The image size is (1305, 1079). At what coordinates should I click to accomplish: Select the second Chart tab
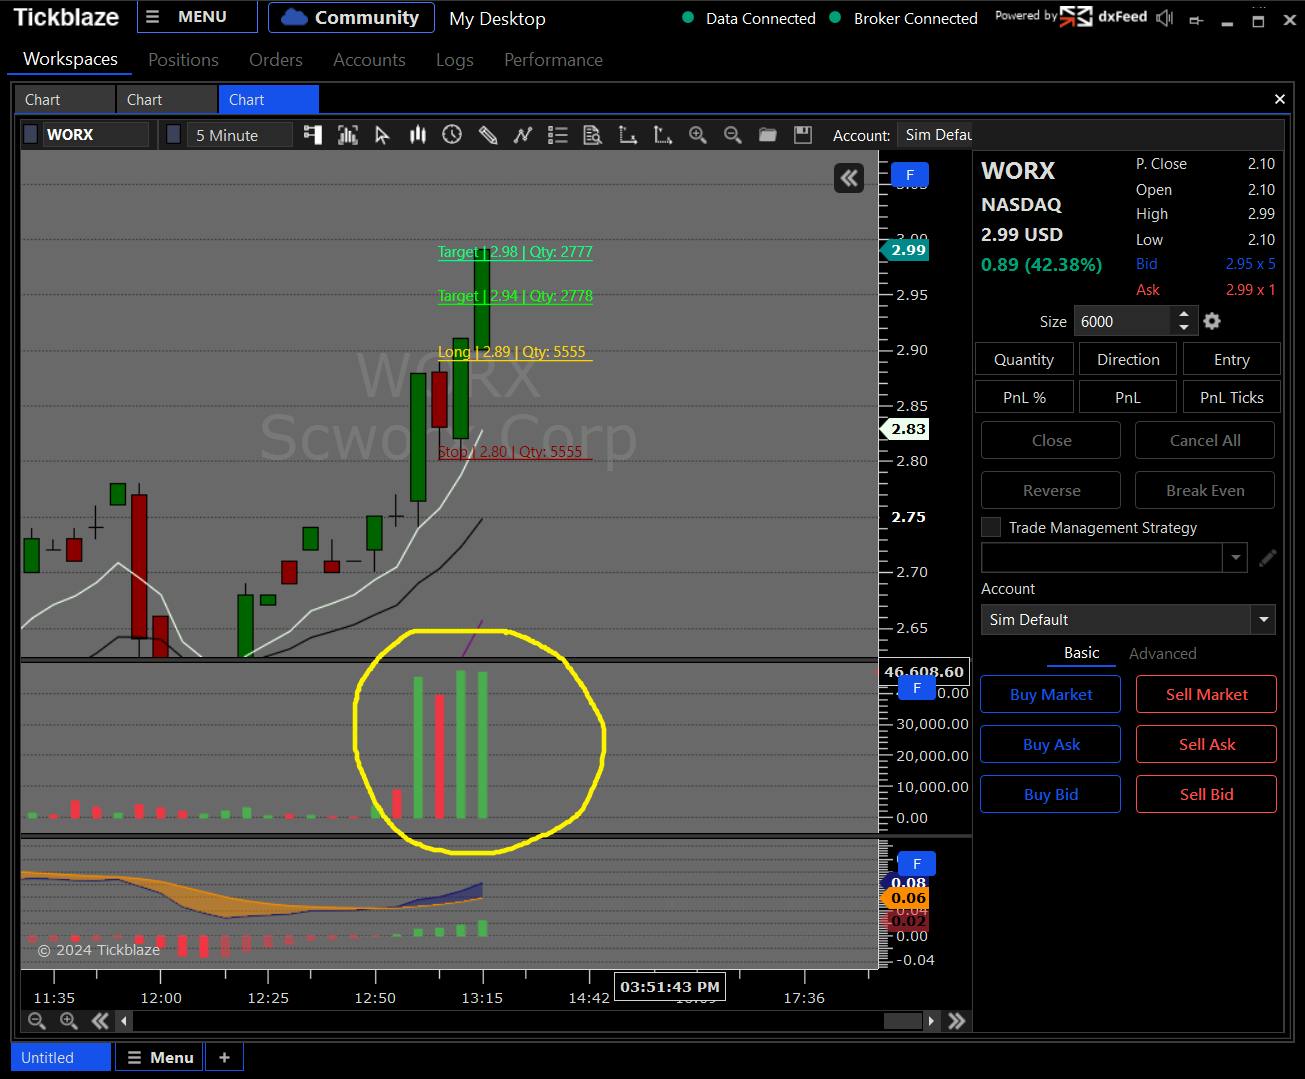pos(167,99)
